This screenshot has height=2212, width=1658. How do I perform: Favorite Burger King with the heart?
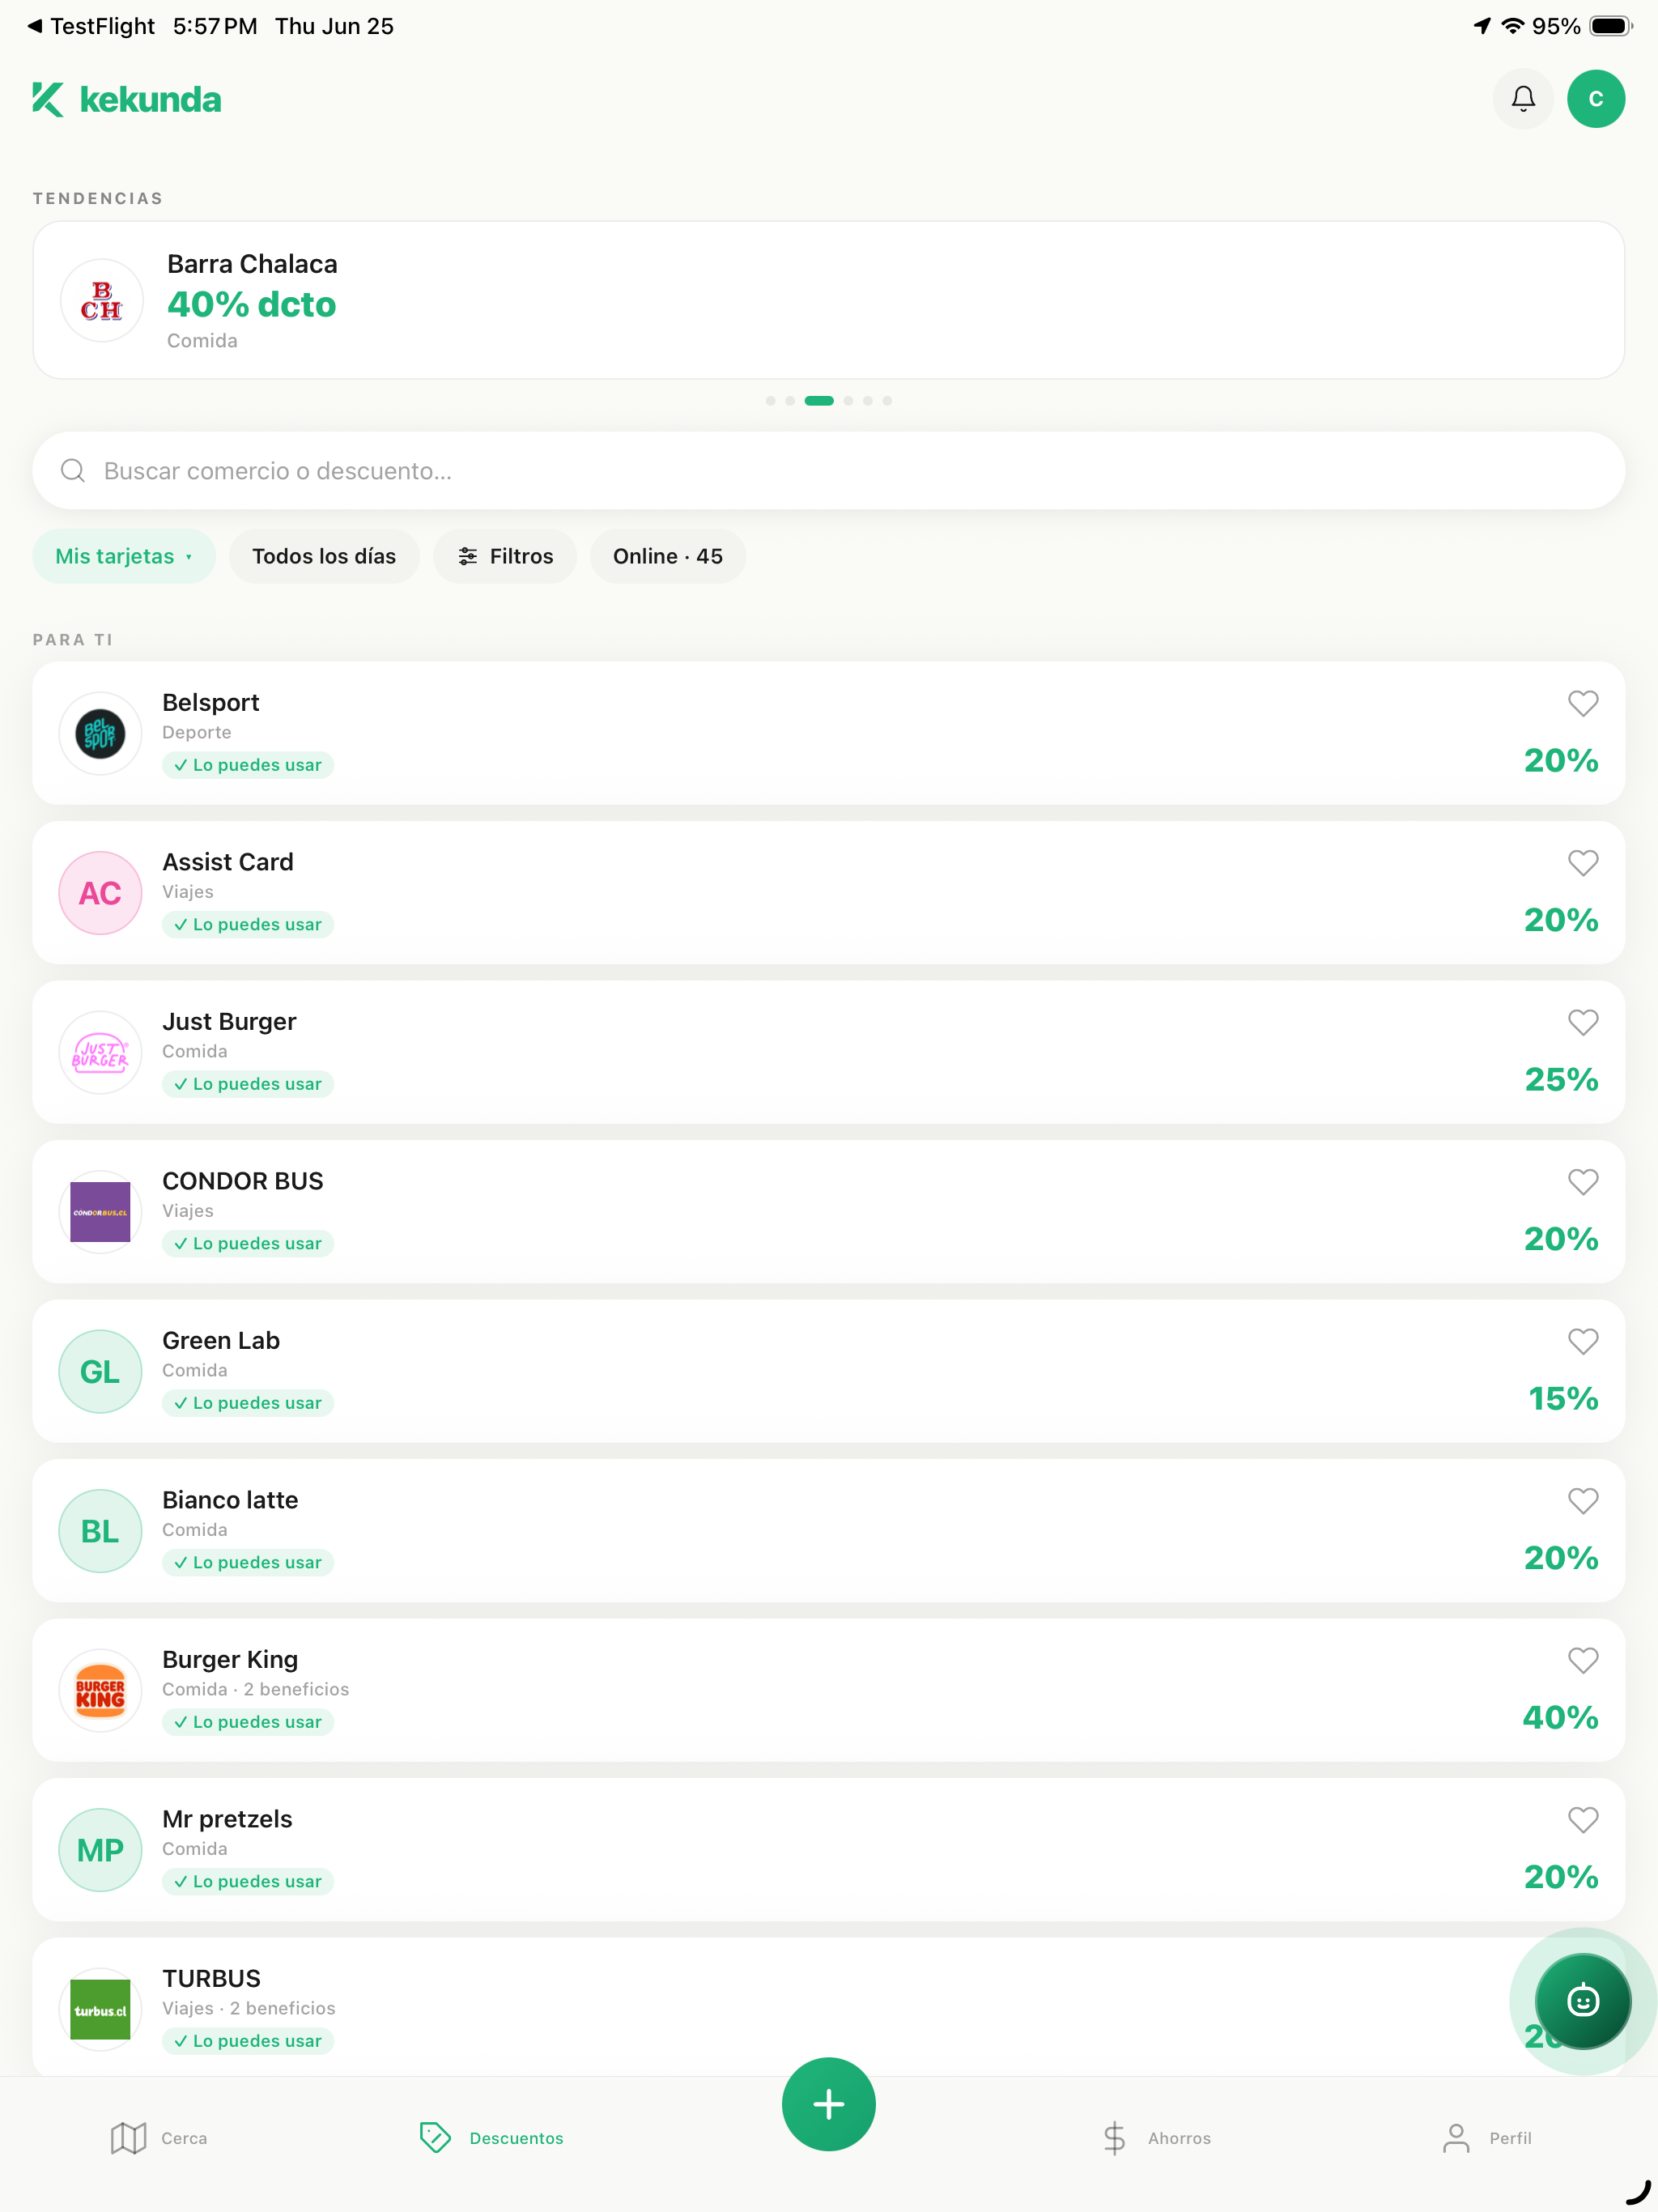click(1582, 1660)
